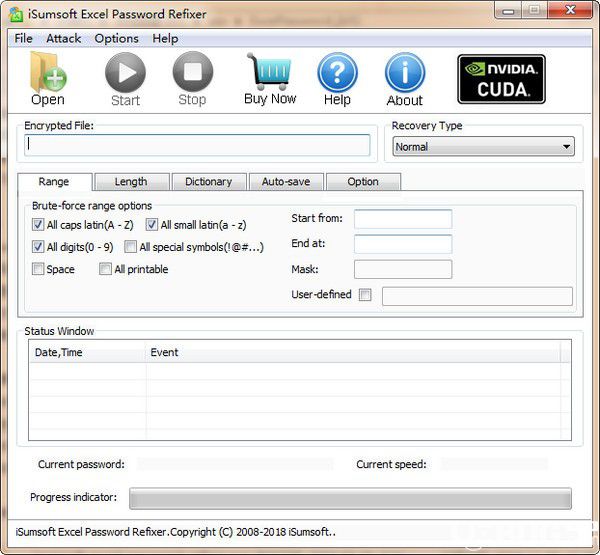This screenshot has height=555, width=600.
Task: Click the User-defined characters text field
Action: (x=477, y=296)
